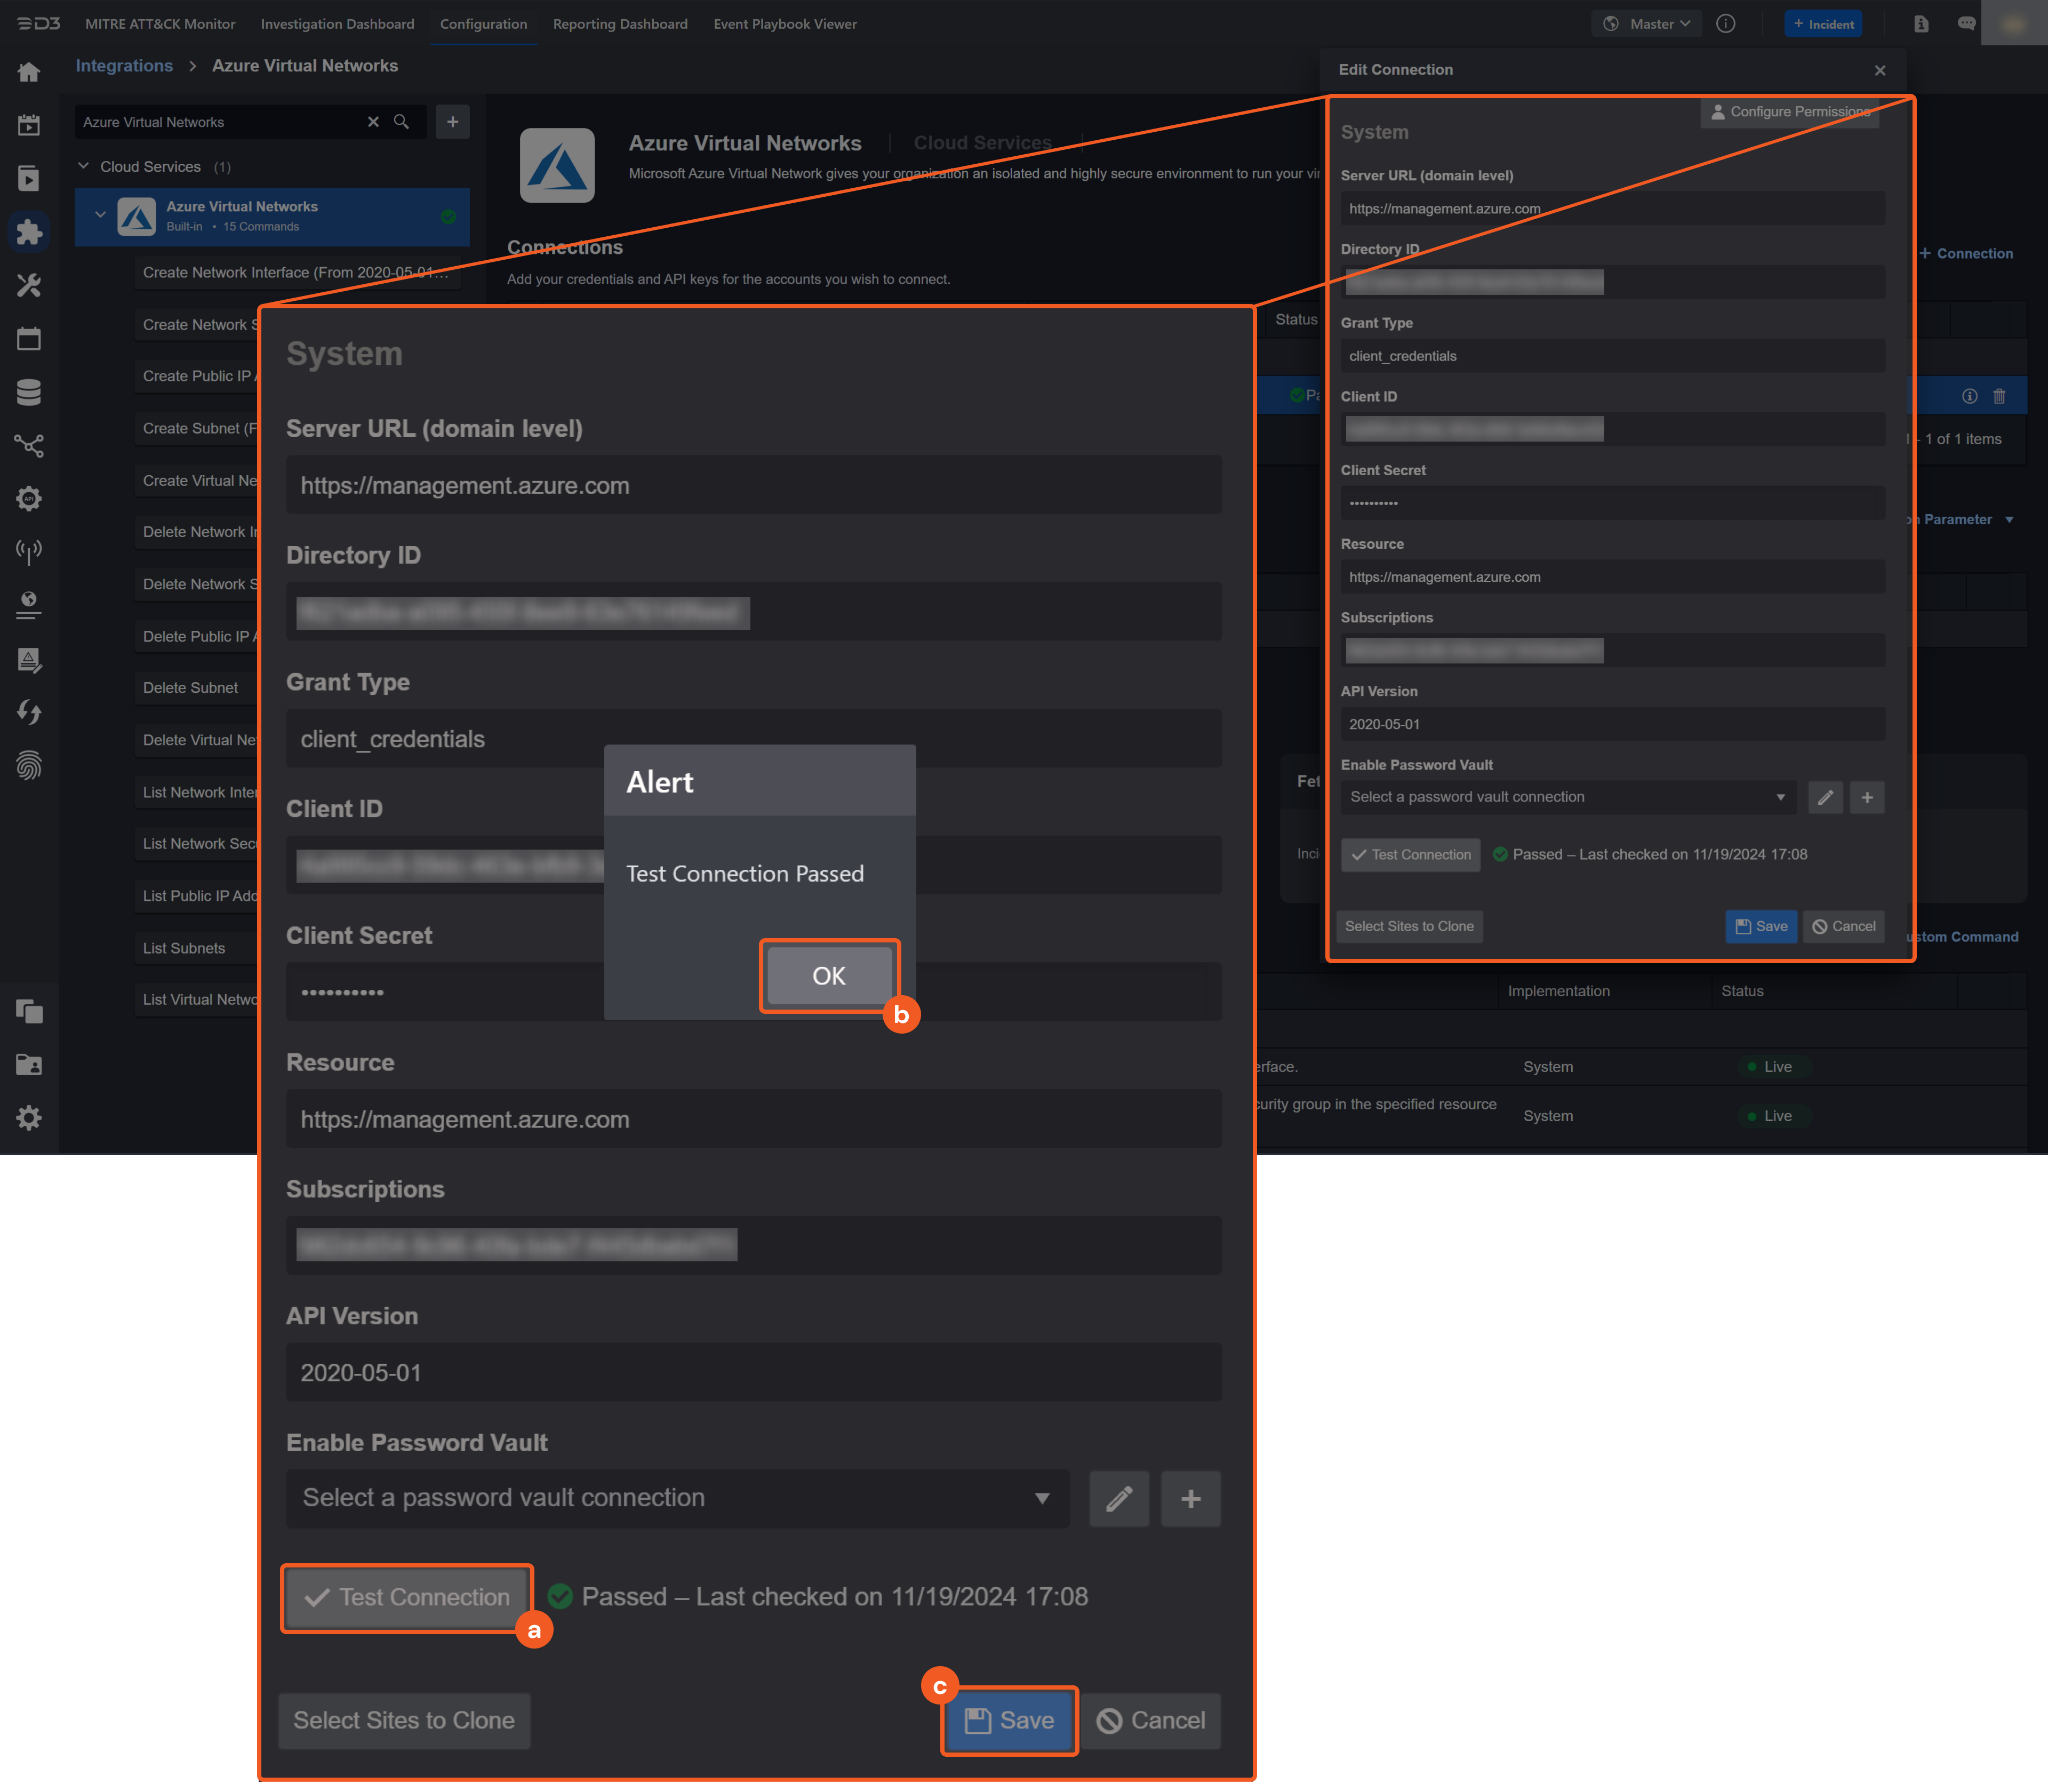This screenshot has height=1782, width=2048.
Task: Click the large Test Connection button
Action: coord(407,1597)
